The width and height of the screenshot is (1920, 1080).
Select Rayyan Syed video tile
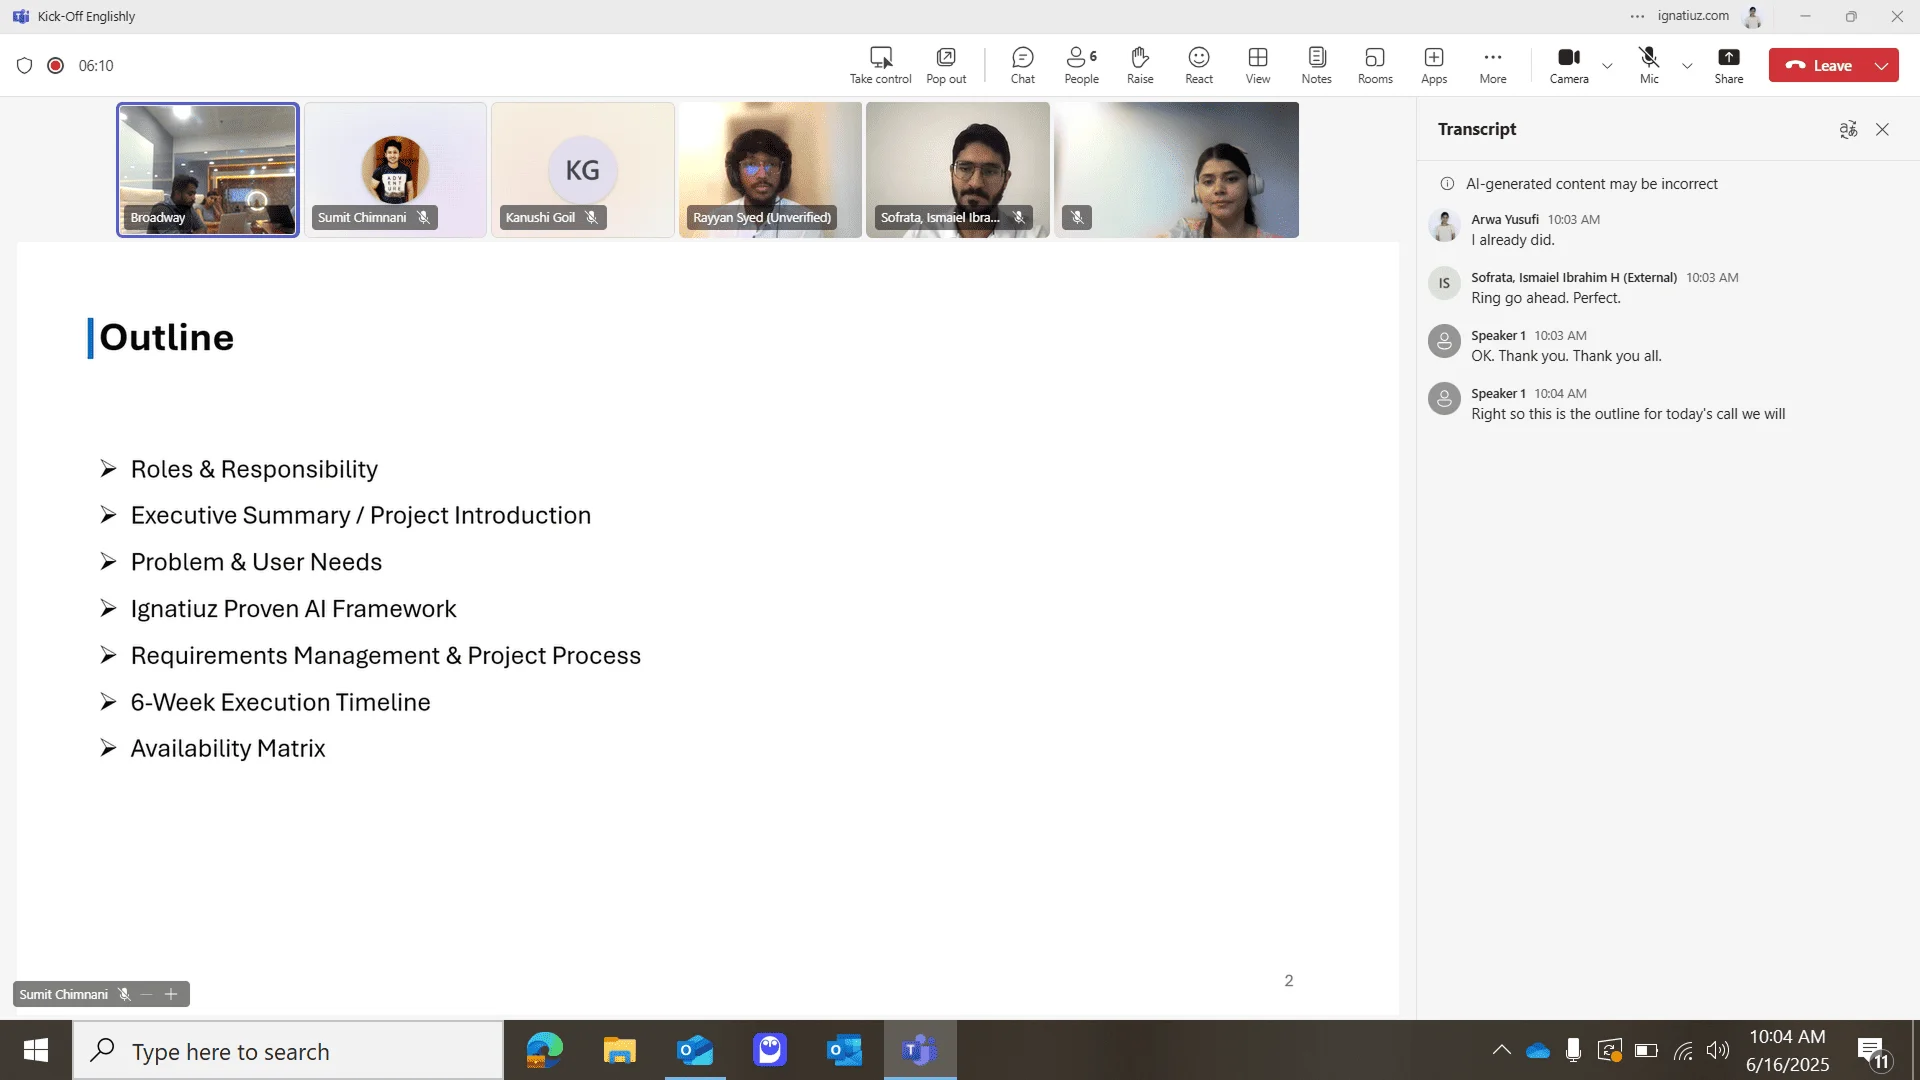(770, 169)
